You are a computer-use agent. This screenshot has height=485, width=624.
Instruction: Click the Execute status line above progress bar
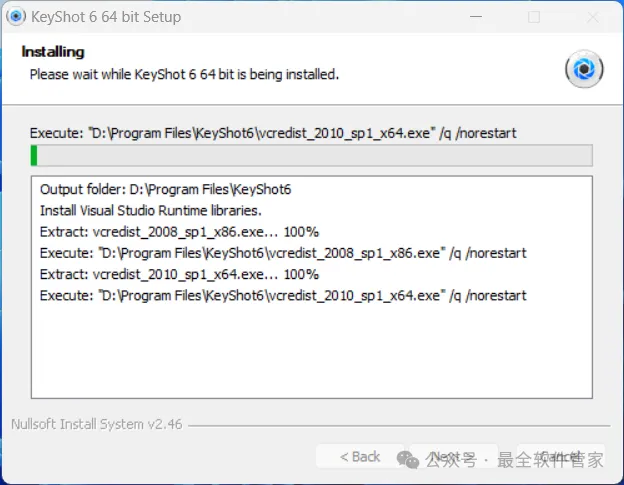(x=273, y=132)
